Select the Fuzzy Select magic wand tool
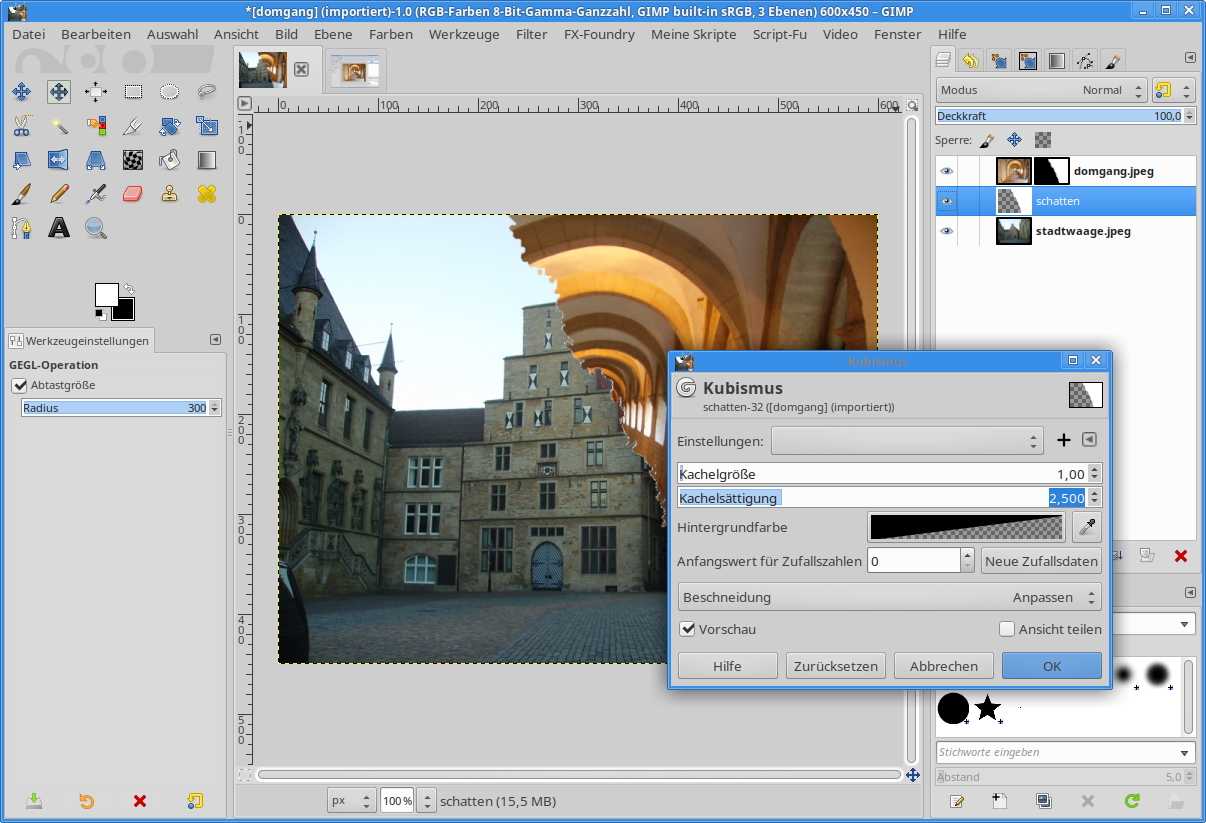Screen dimensions: 1206x823 pos(59,126)
